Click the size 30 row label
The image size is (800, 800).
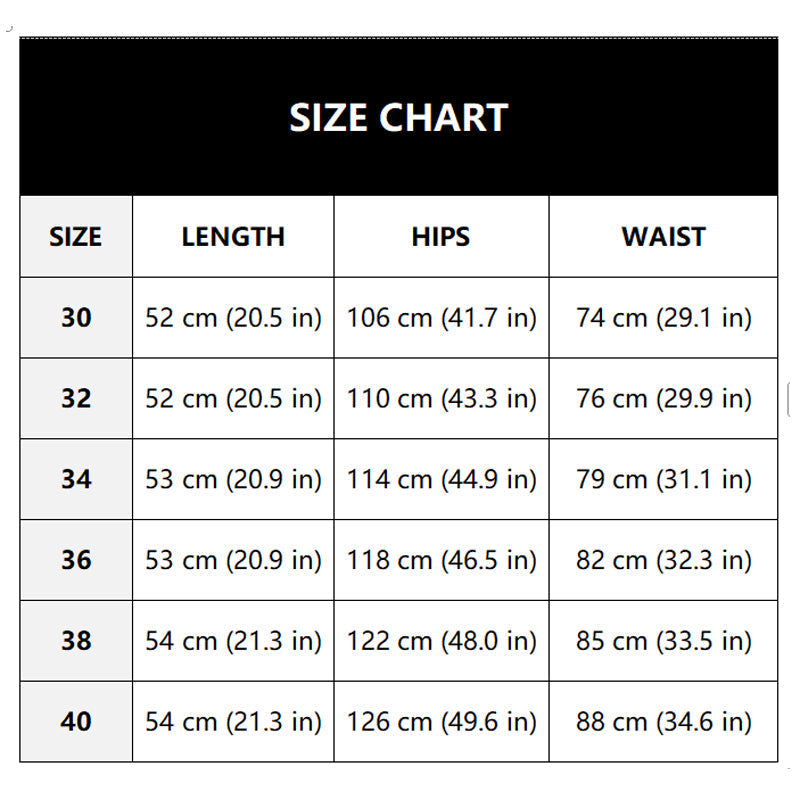click(76, 317)
